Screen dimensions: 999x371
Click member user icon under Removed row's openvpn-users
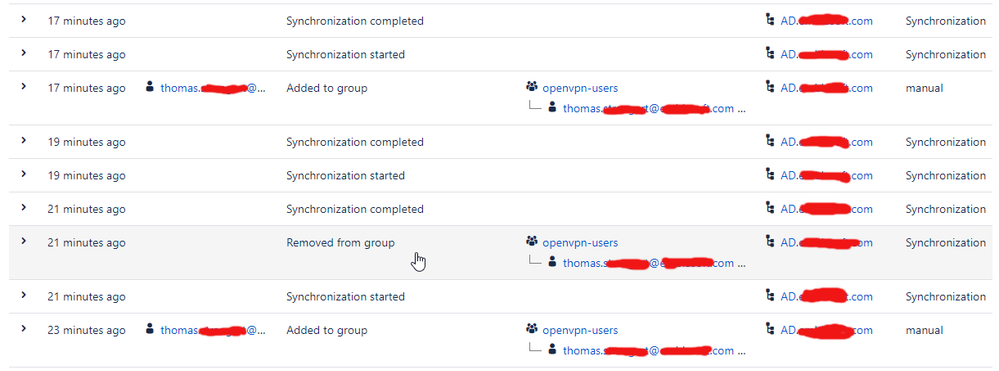[x=552, y=262]
